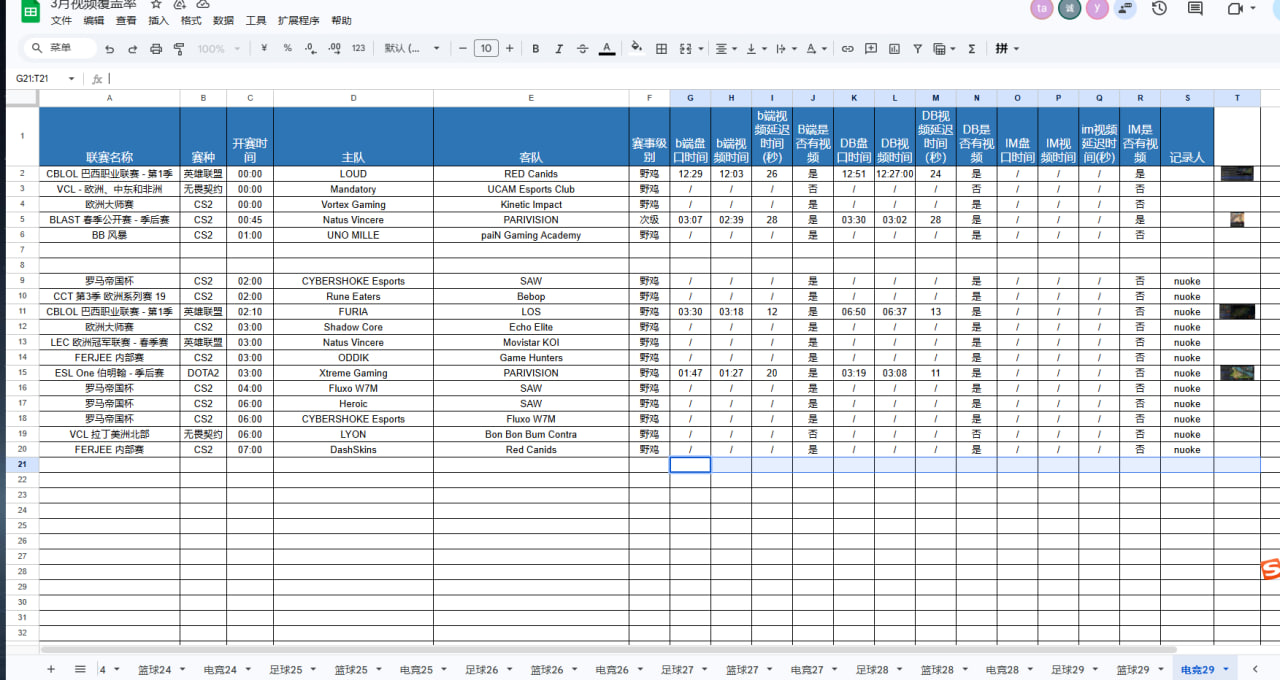Open comments panel icon
1280x680 pixels.
coord(1195,8)
